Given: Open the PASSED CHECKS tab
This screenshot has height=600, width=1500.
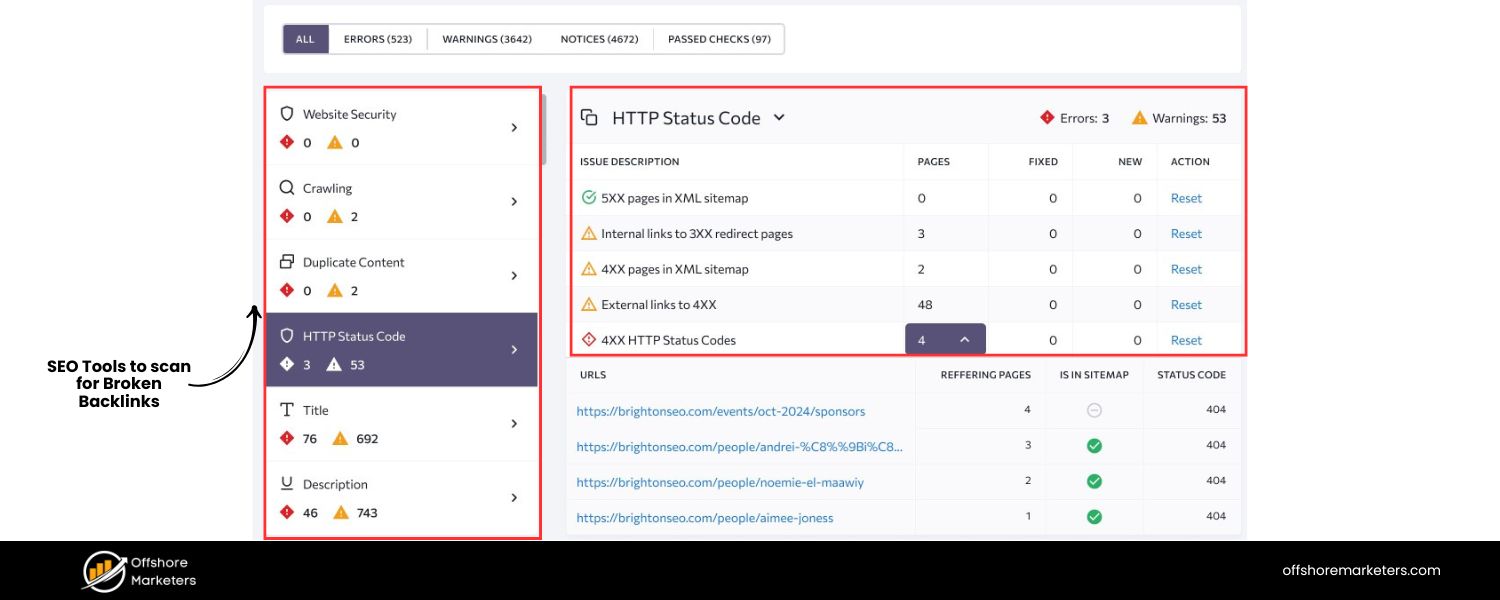Looking at the screenshot, I should tap(718, 39).
